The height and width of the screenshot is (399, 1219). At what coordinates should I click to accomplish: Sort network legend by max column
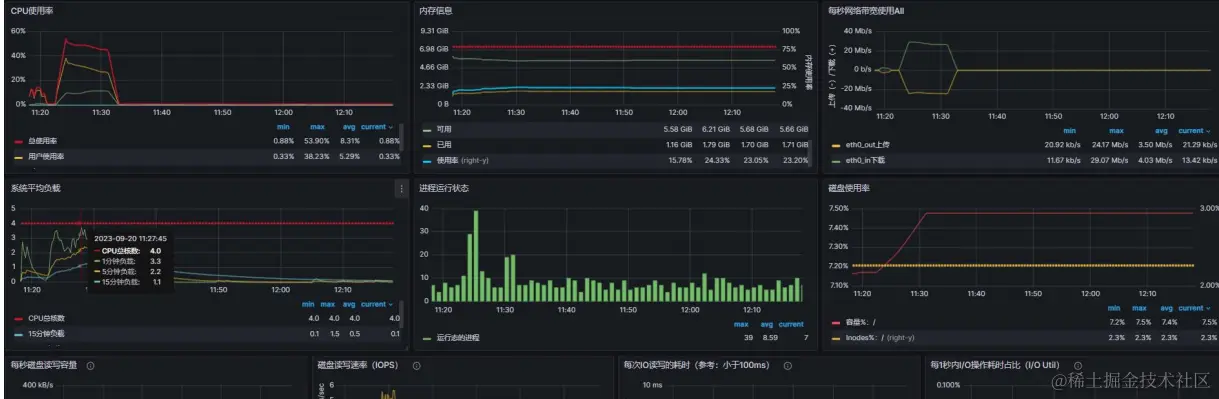tap(1116, 130)
